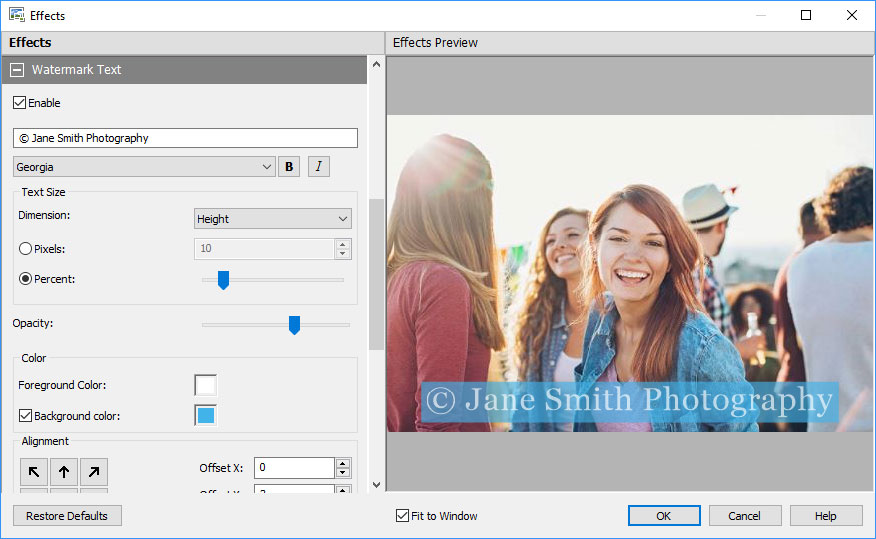Decrease Offset X with down arrow
This screenshot has height=539, width=876.
click(342, 473)
